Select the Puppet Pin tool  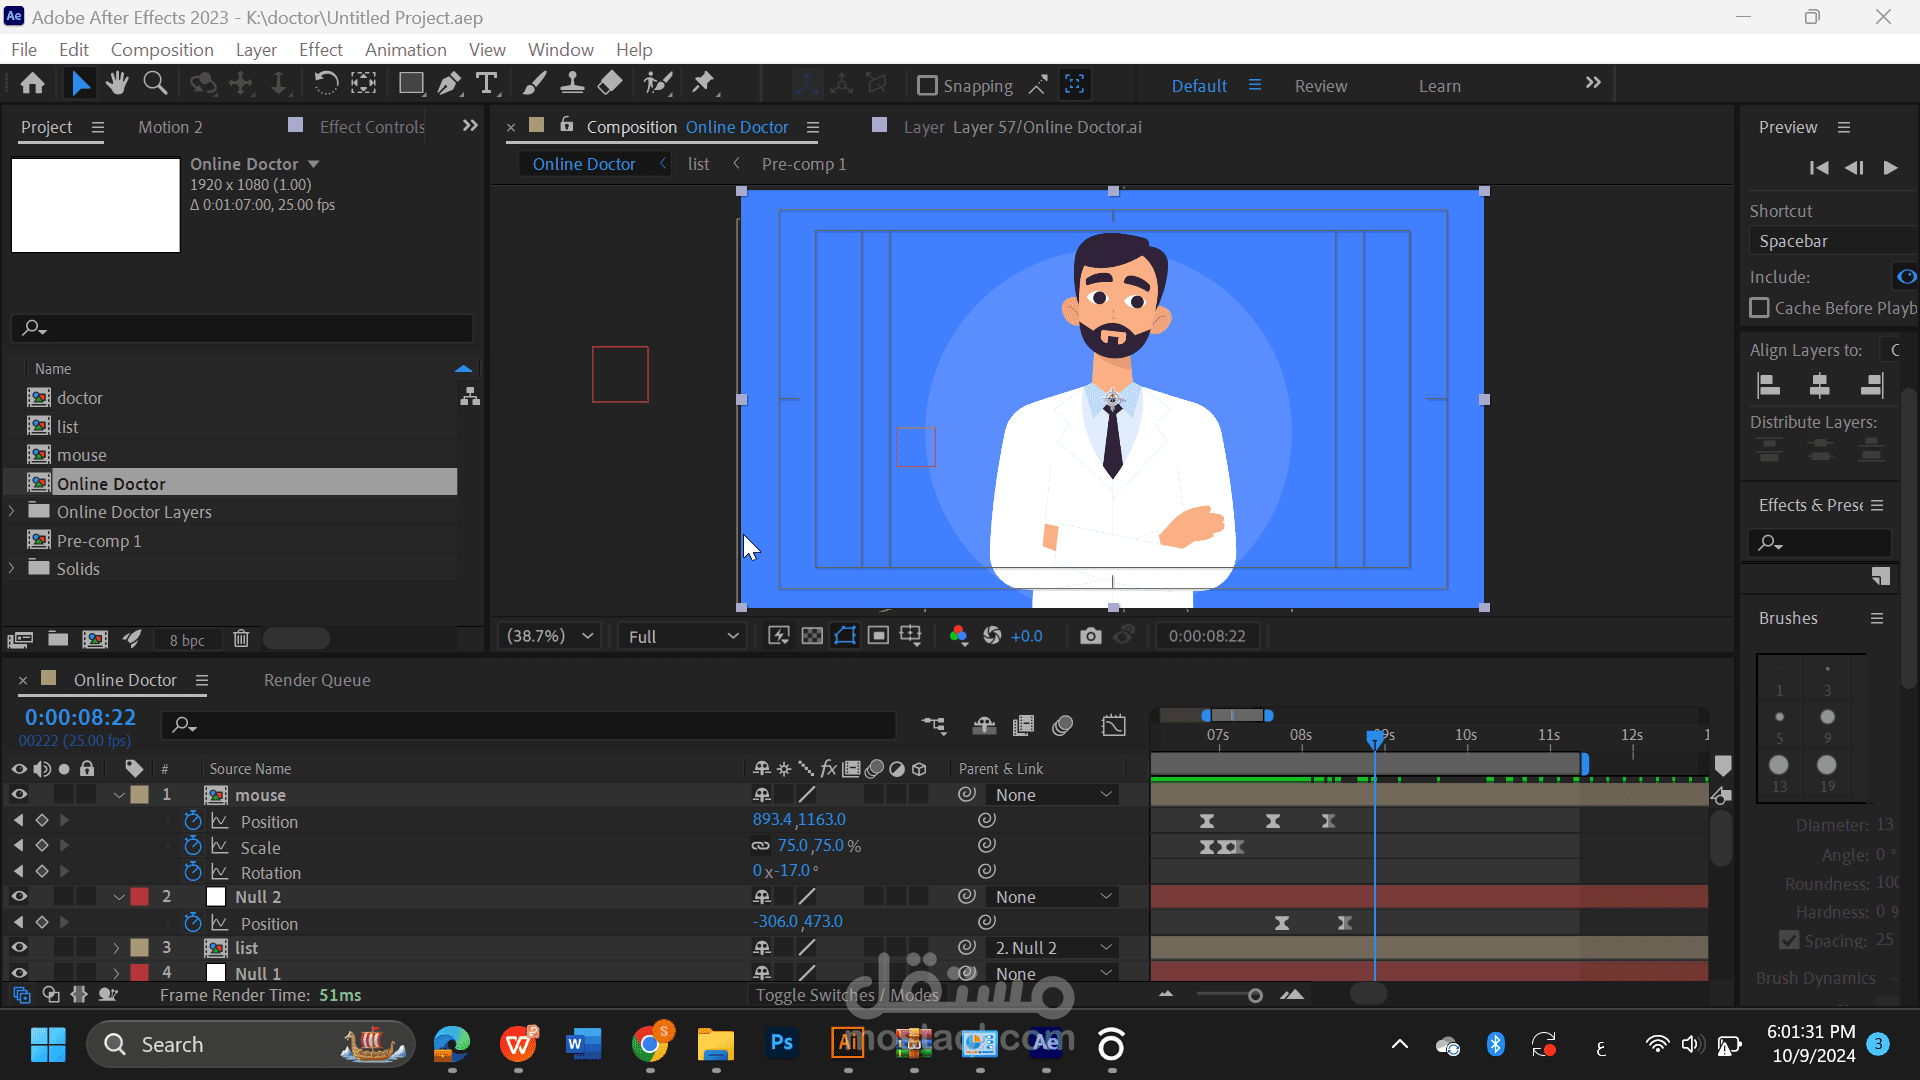coord(704,84)
